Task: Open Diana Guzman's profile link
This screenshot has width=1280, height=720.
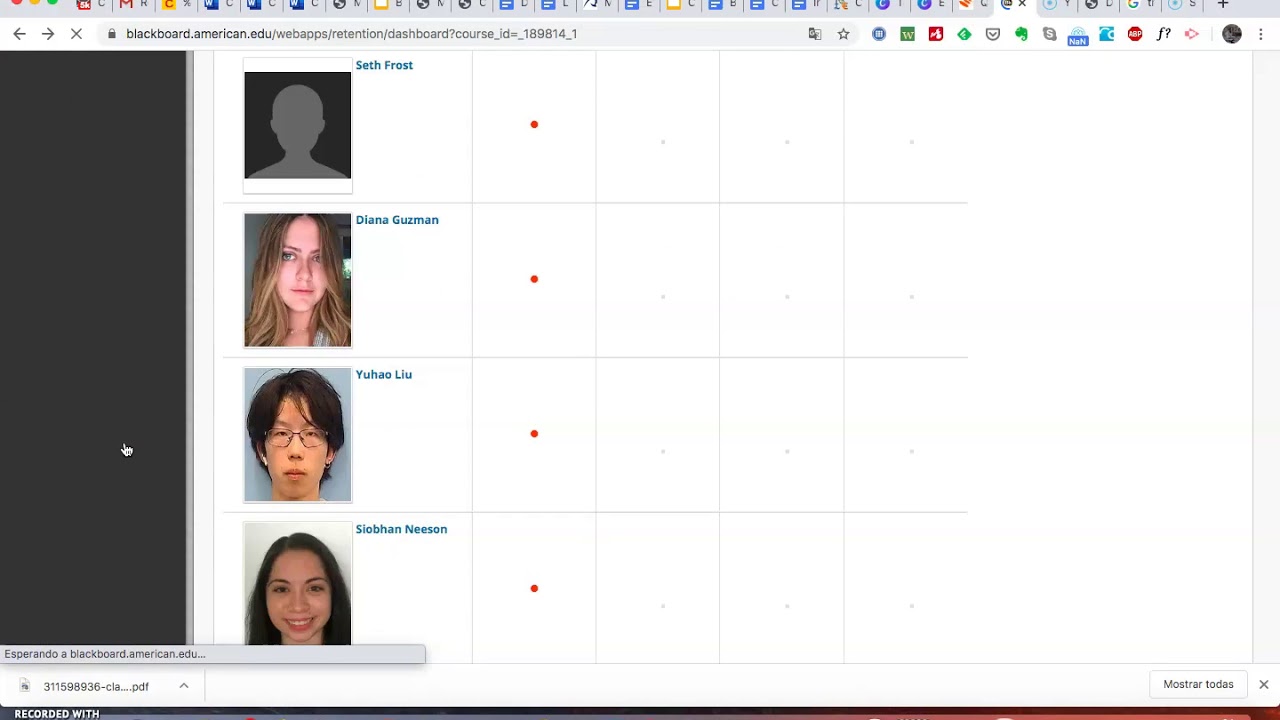Action: click(x=397, y=220)
